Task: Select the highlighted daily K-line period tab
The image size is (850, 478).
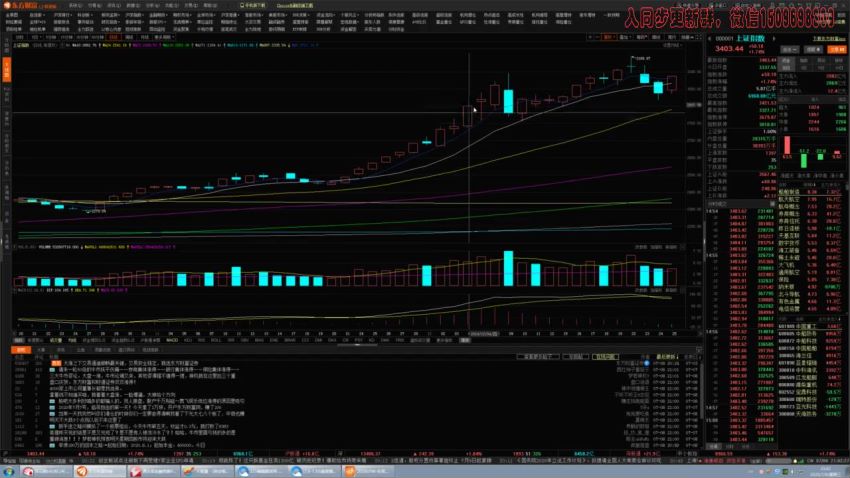Action: [x=113, y=37]
